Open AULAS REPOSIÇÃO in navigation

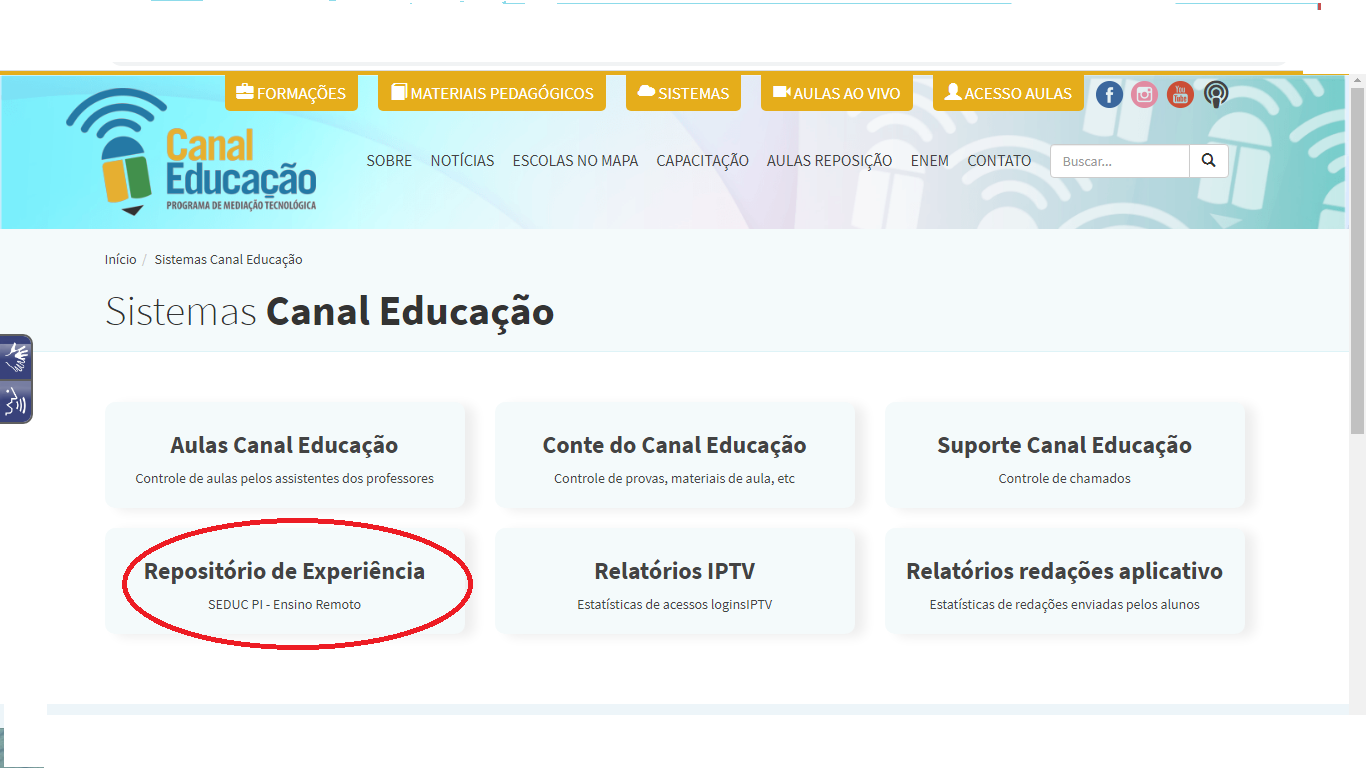(829, 161)
